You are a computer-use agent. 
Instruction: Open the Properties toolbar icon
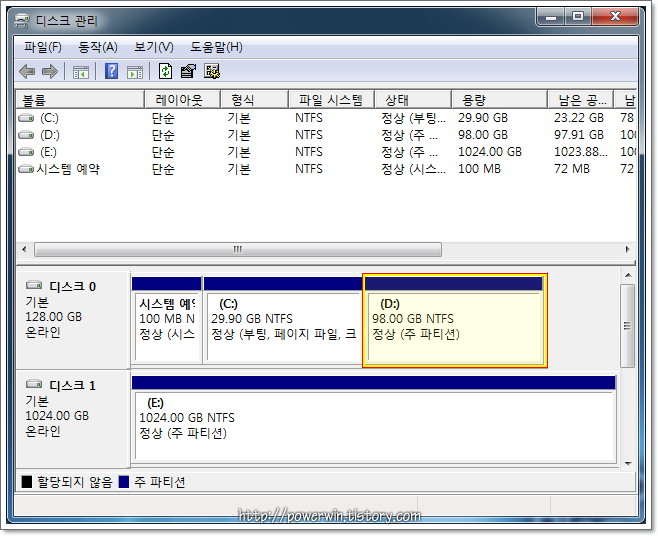pos(188,71)
